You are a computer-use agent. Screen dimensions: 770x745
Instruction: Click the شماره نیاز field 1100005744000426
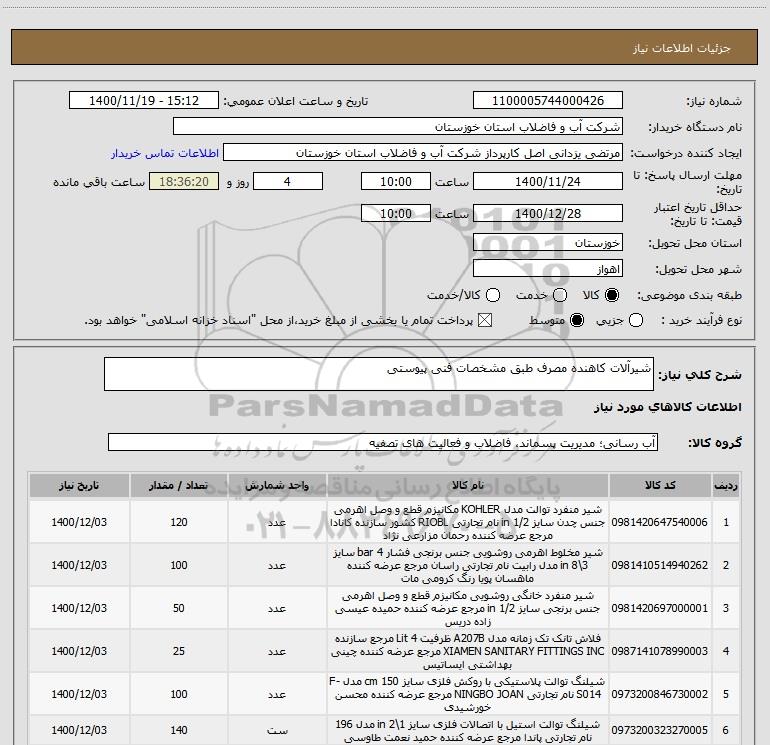tap(548, 100)
